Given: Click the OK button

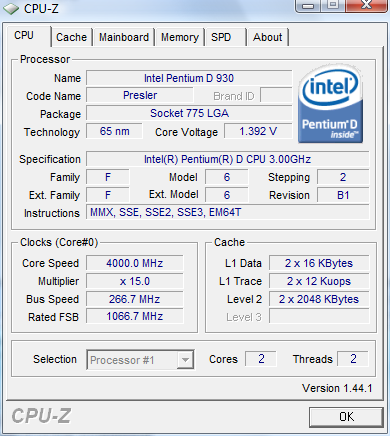Looking at the screenshot, I should tap(346, 417).
